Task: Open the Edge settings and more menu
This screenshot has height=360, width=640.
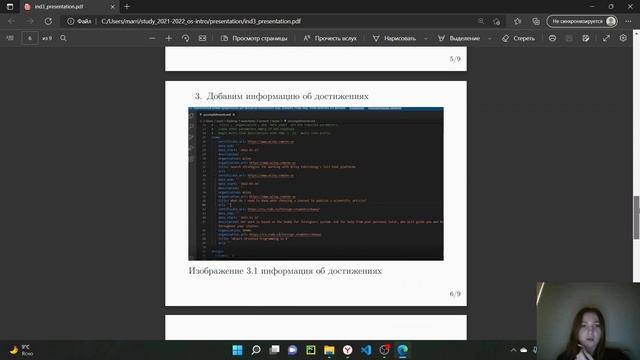Action: (628, 21)
